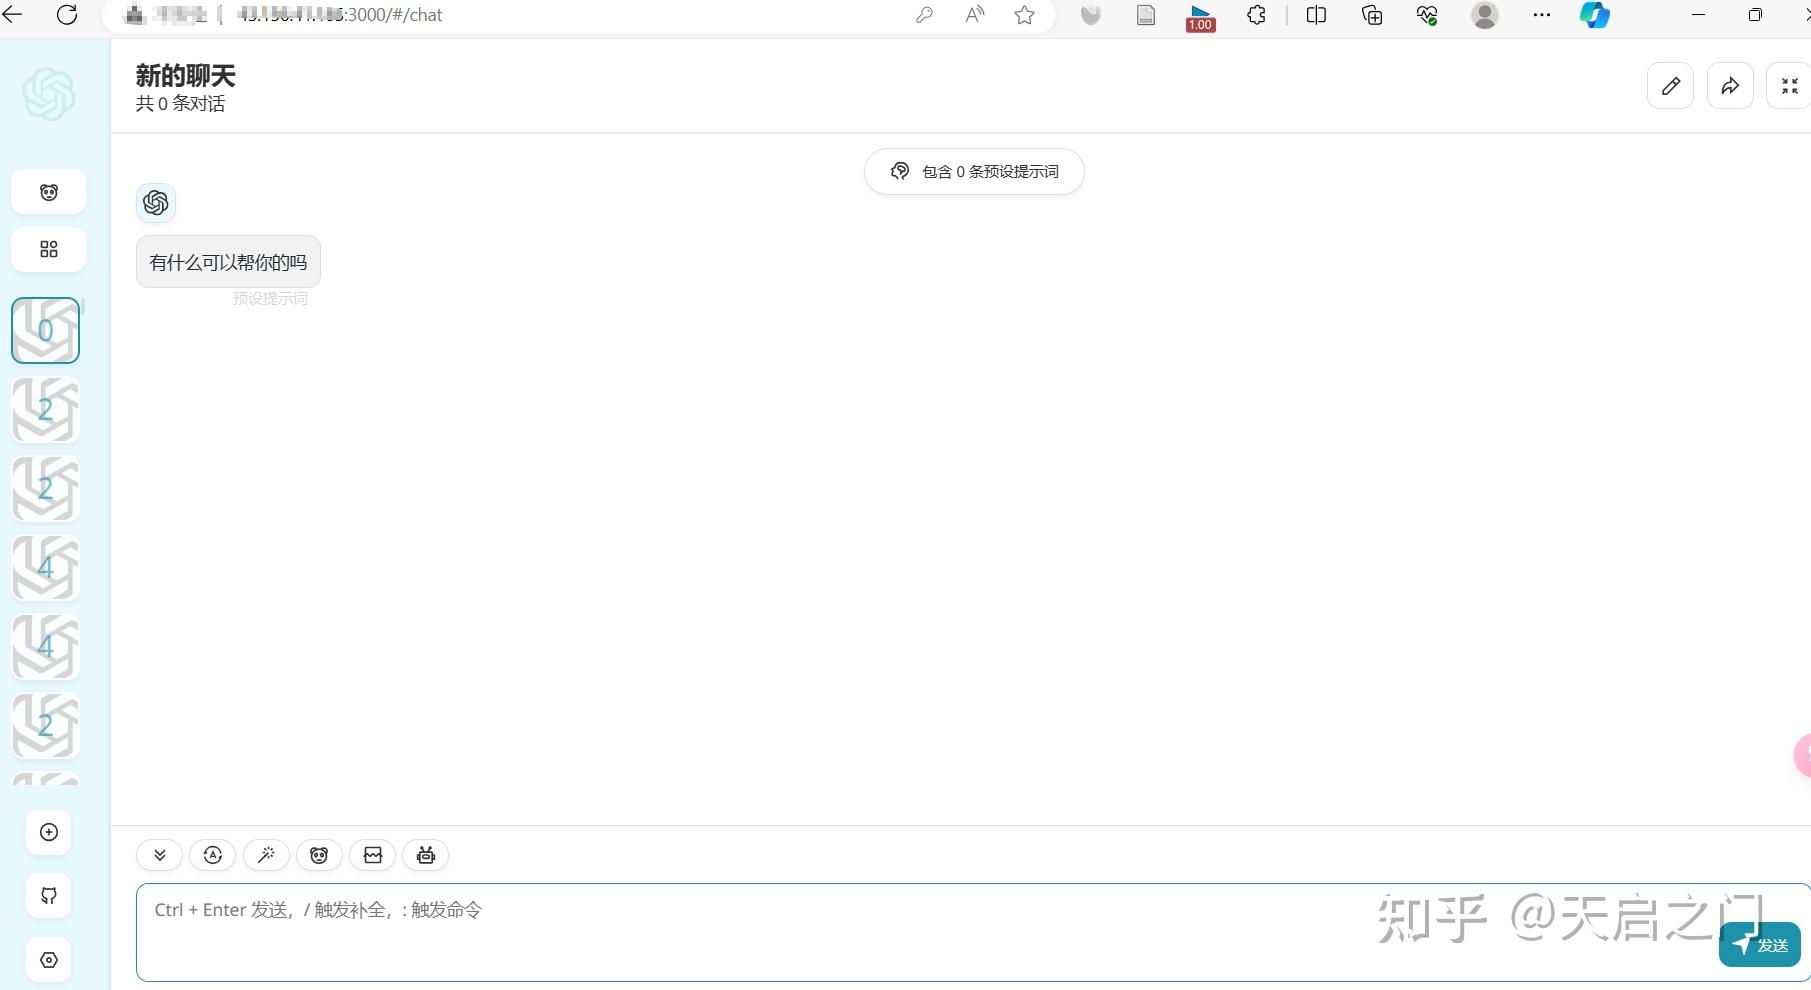Screen dimensions: 1811x990
Task: Open the browser Settings and more menu
Action: point(1542,15)
